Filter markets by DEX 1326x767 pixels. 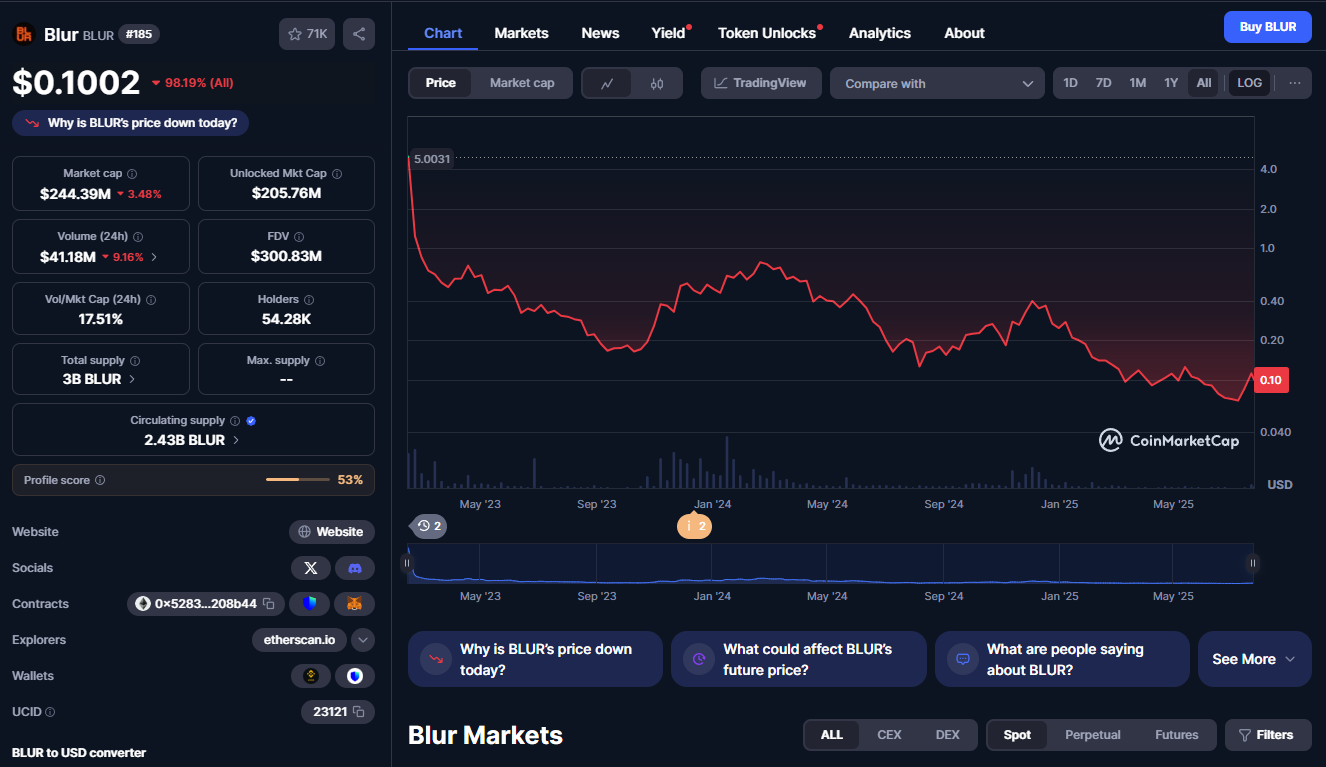click(x=948, y=735)
